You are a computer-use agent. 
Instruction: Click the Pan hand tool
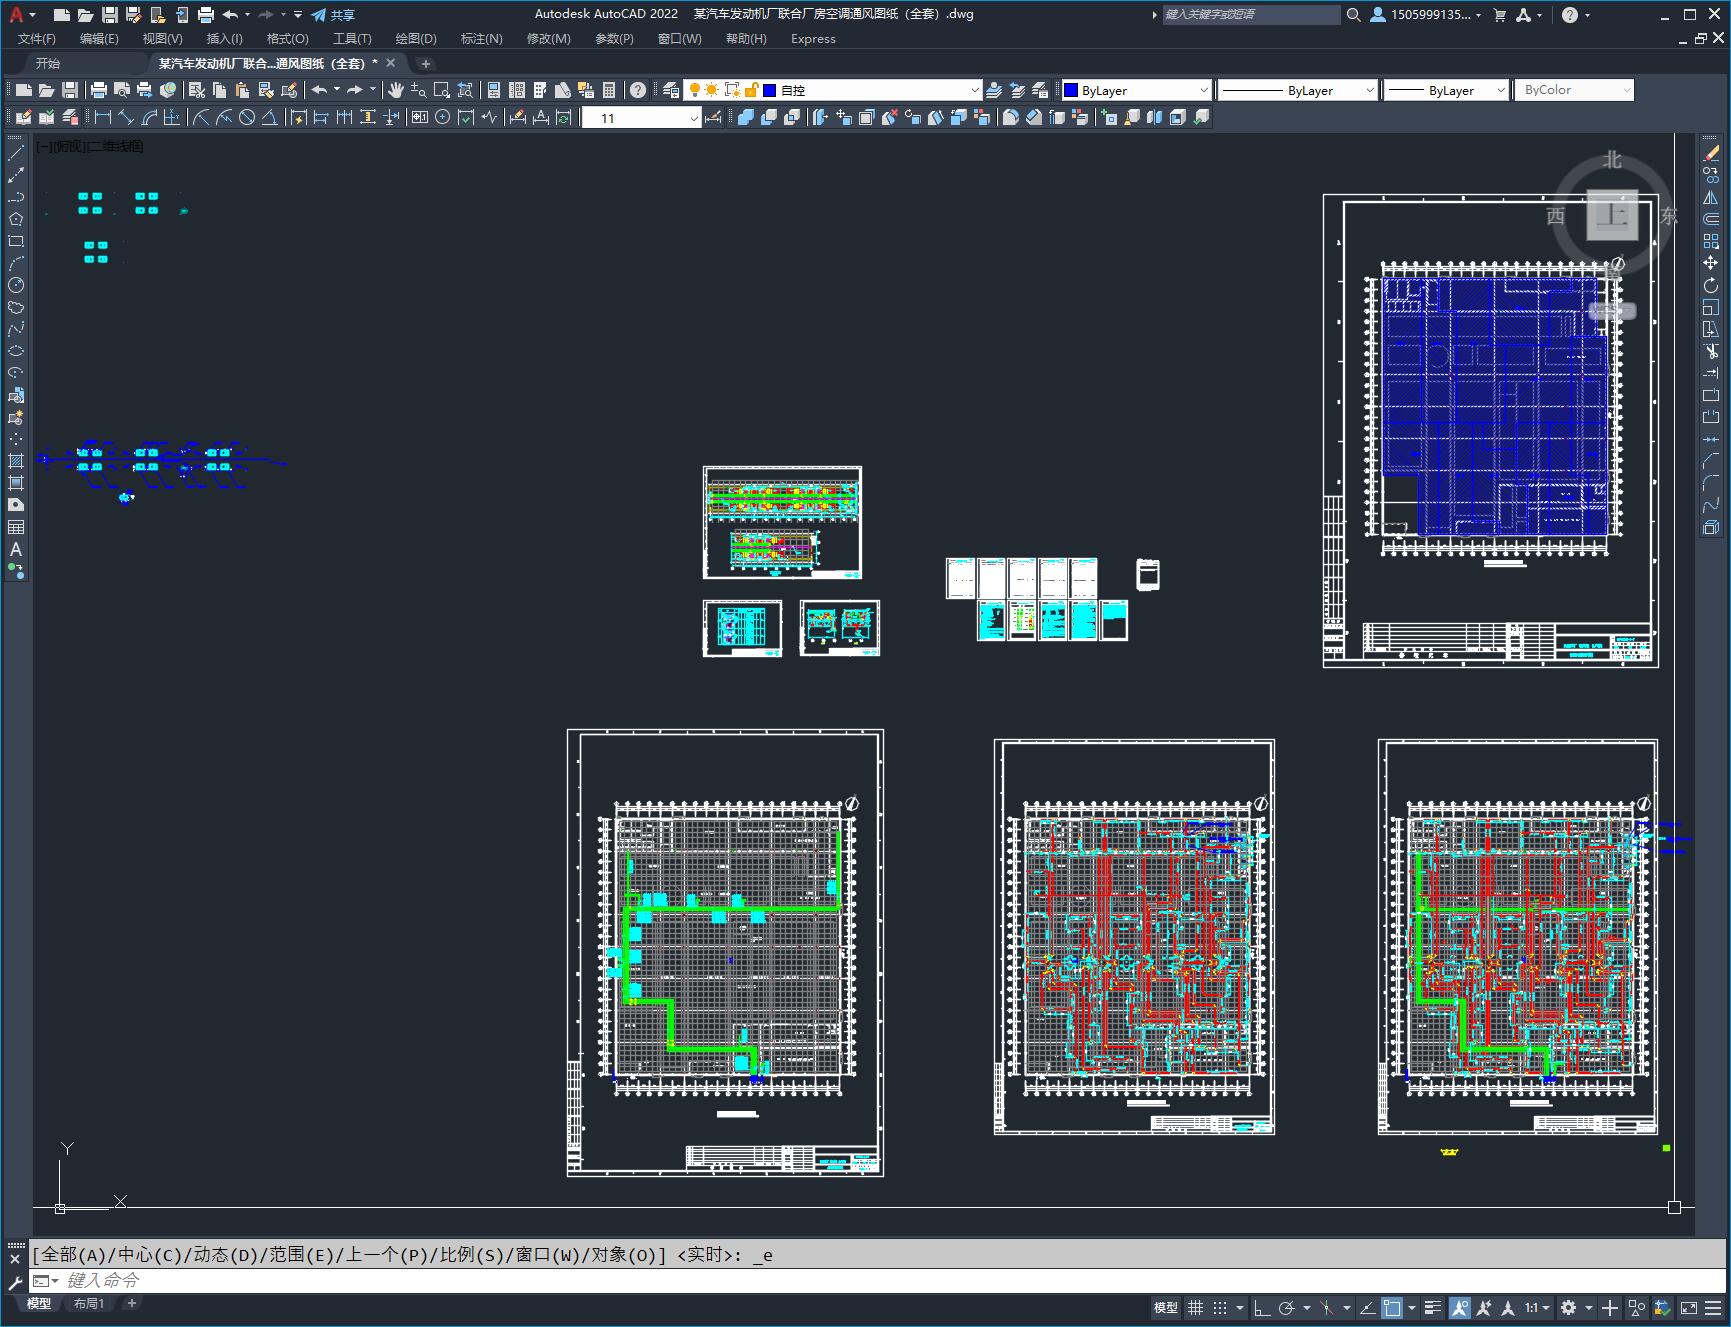pos(396,90)
